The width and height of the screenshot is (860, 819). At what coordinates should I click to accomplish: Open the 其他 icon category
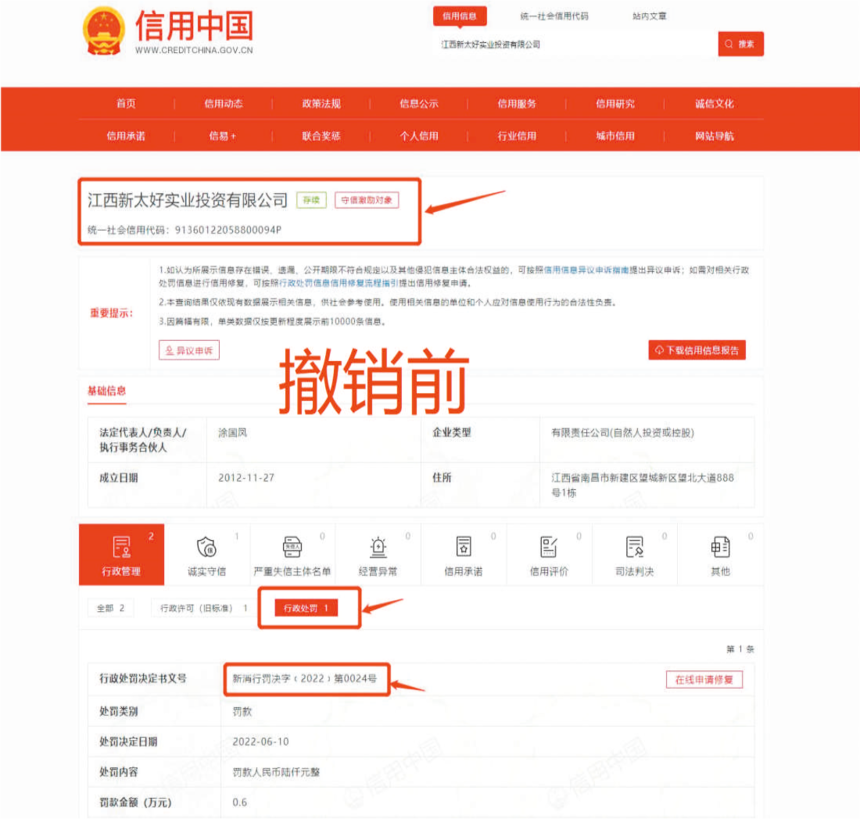click(x=720, y=554)
